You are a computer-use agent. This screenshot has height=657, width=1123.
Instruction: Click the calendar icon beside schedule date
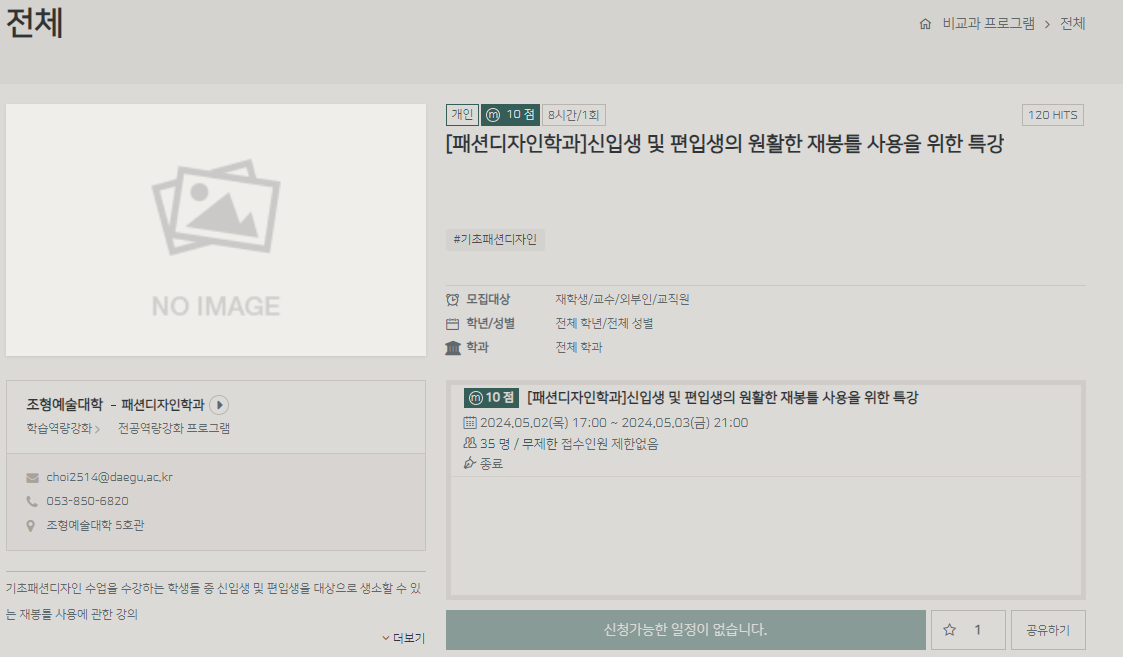470,423
